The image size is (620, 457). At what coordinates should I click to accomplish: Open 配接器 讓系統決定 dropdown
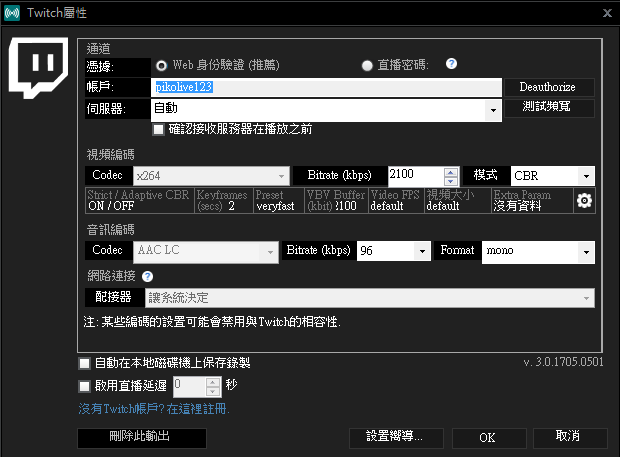tap(370, 298)
